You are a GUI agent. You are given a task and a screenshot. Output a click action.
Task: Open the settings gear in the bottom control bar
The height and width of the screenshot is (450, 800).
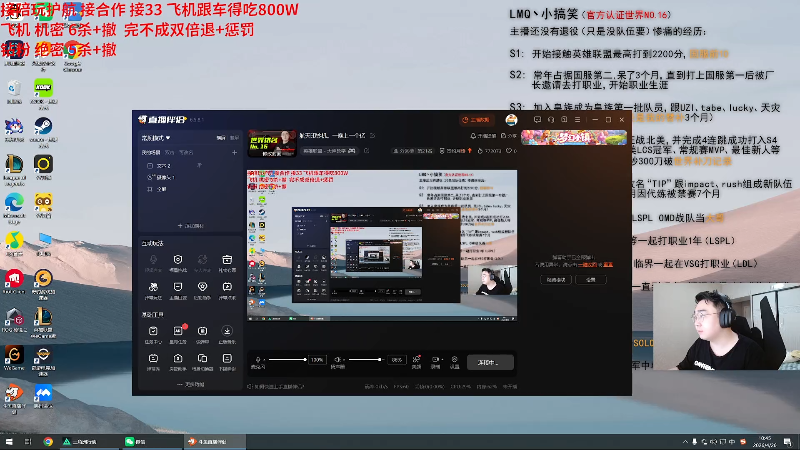tap(455, 360)
